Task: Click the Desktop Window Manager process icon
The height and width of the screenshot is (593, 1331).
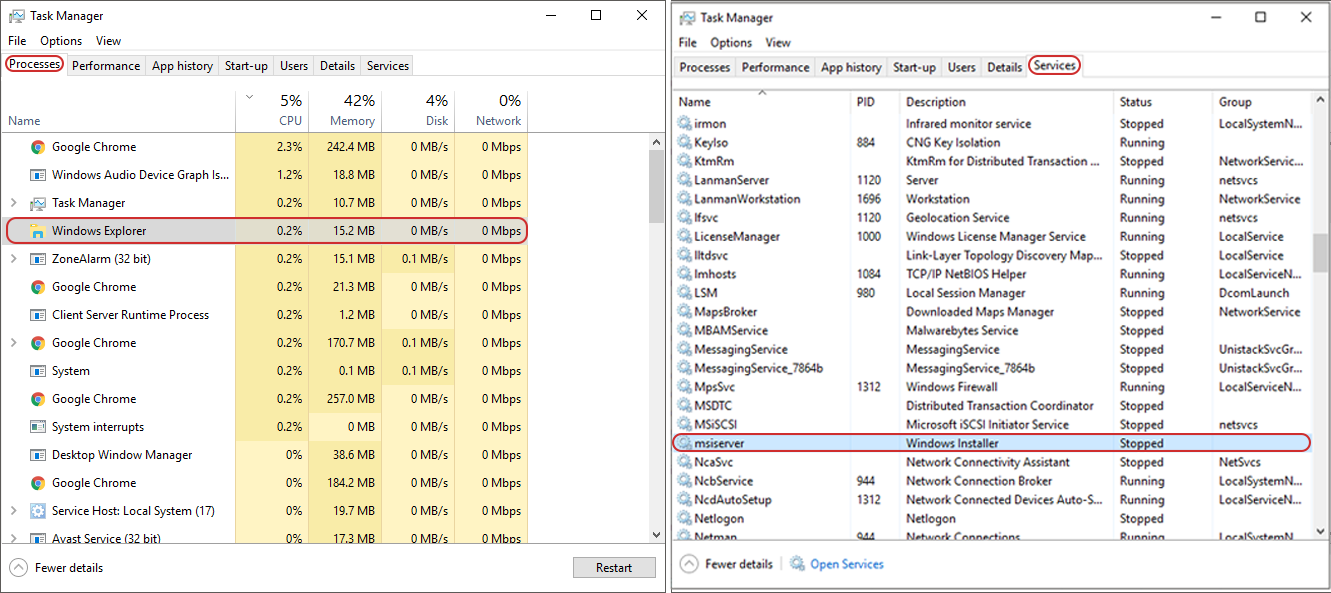Action: click(x=38, y=455)
